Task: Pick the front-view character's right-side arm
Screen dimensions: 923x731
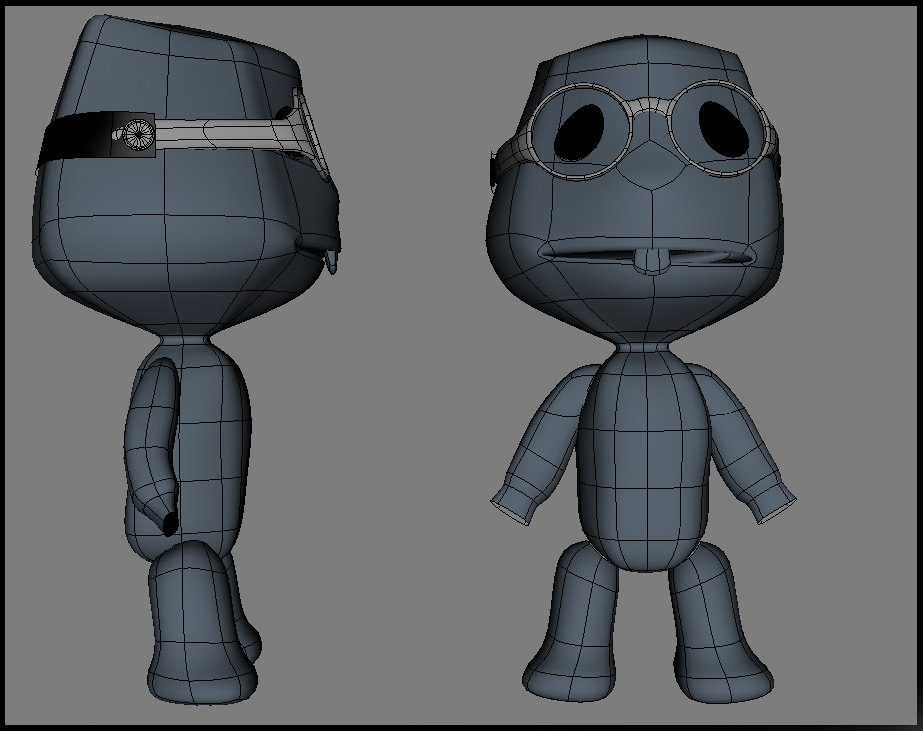Action: pyautogui.click(x=743, y=444)
